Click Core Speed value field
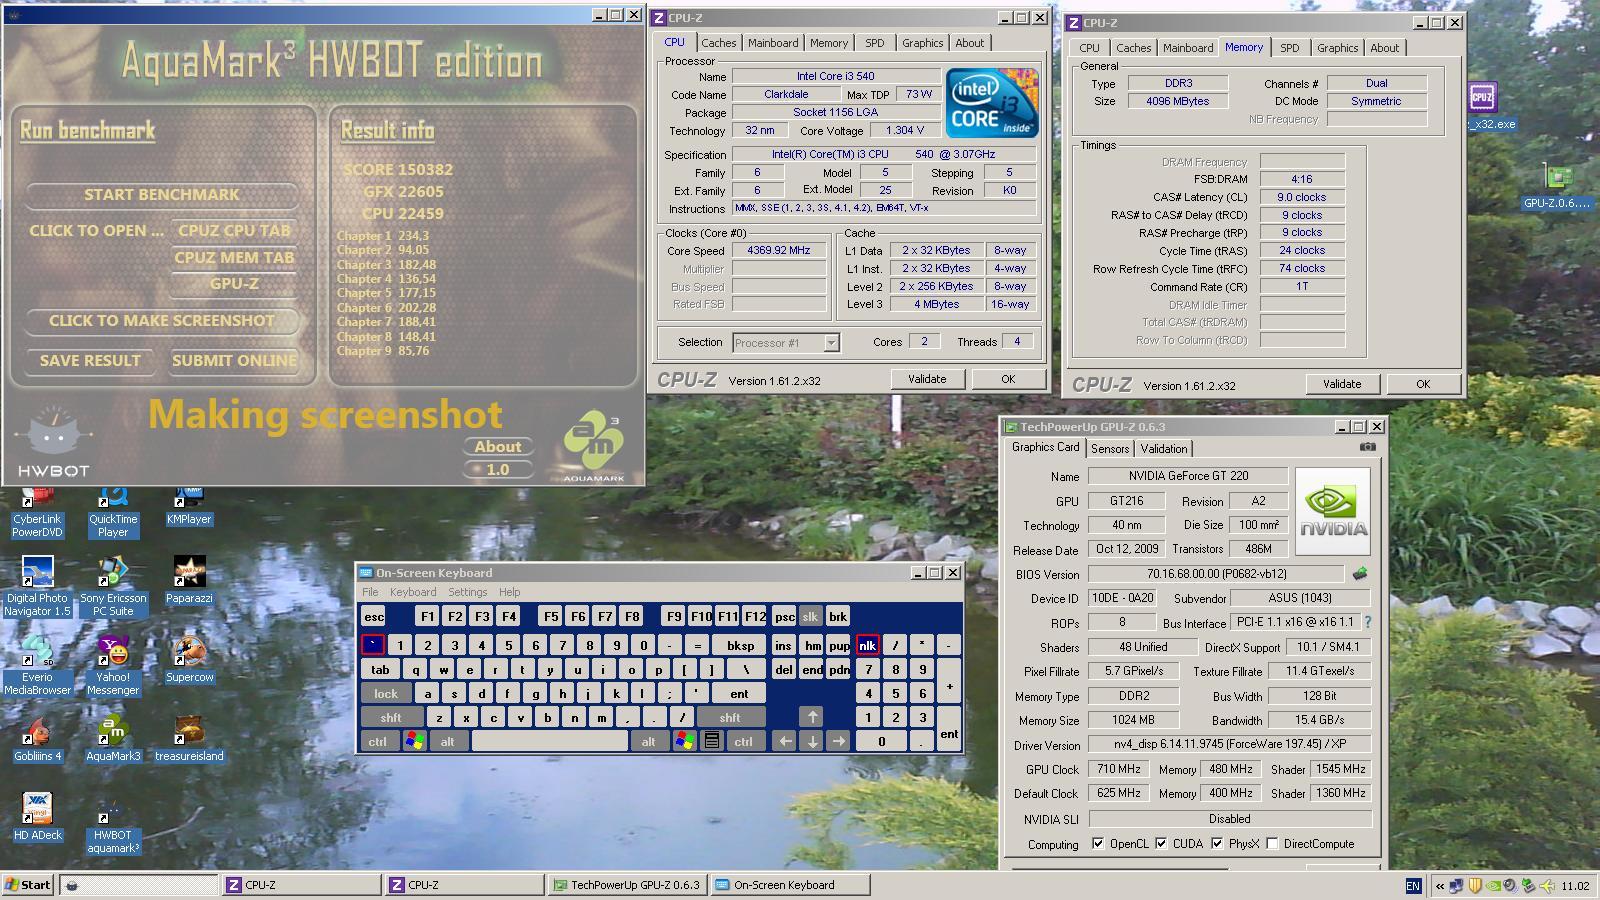This screenshot has width=1600, height=900. 779,251
